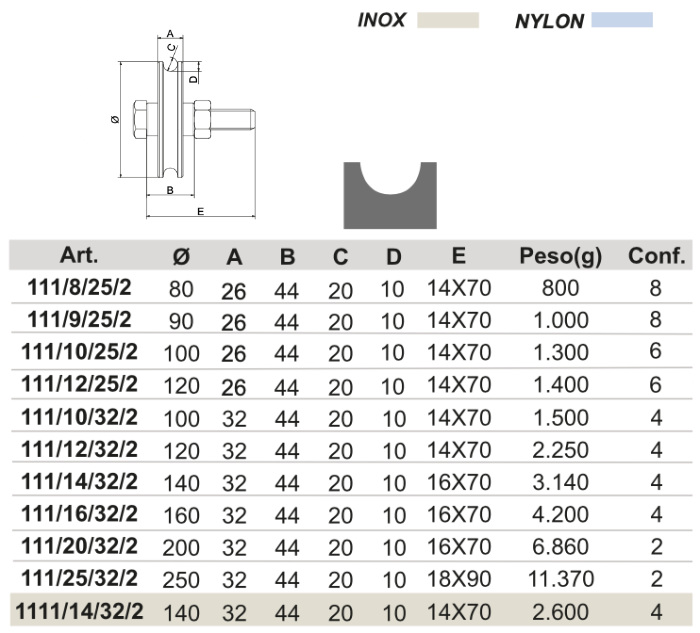Click the dark groove profile cross-section image

tap(390, 195)
